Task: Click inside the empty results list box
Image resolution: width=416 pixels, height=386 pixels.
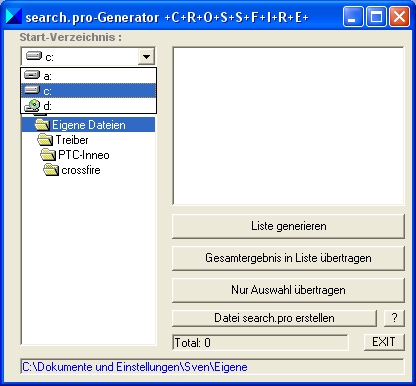Action: 288,126
